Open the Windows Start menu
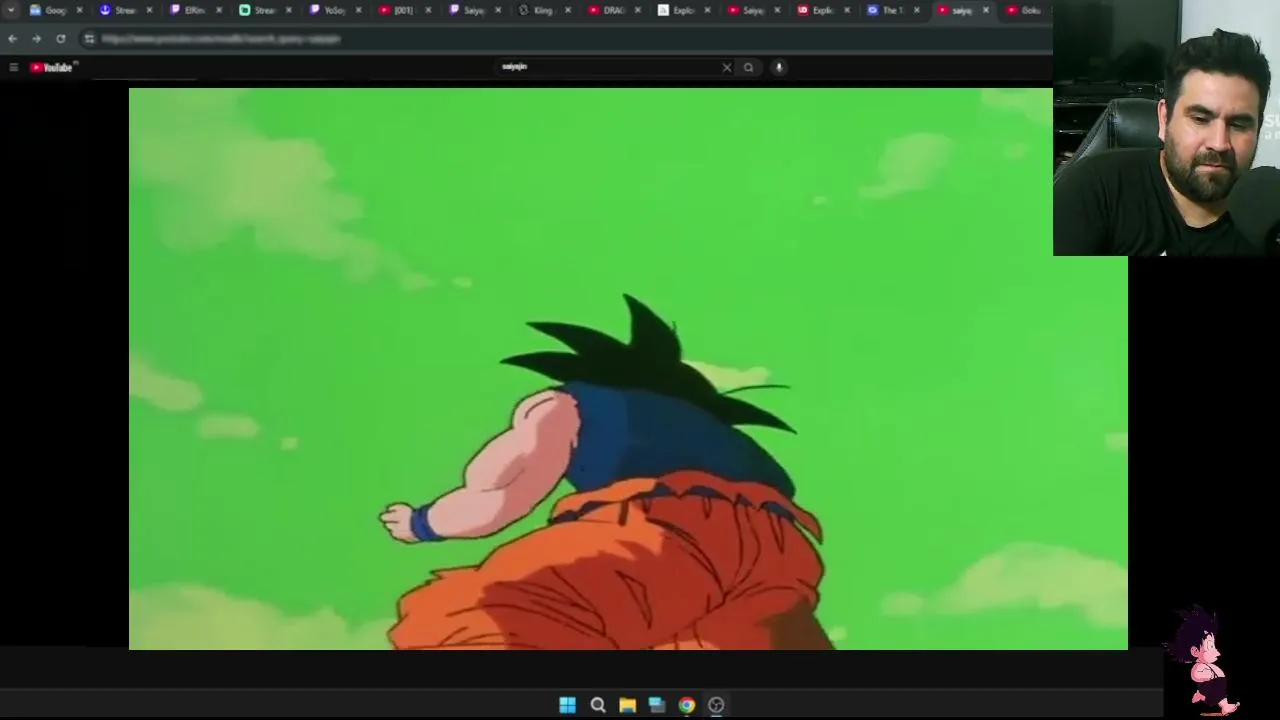The image size is (1280, 720). click(x=567, y=705)
